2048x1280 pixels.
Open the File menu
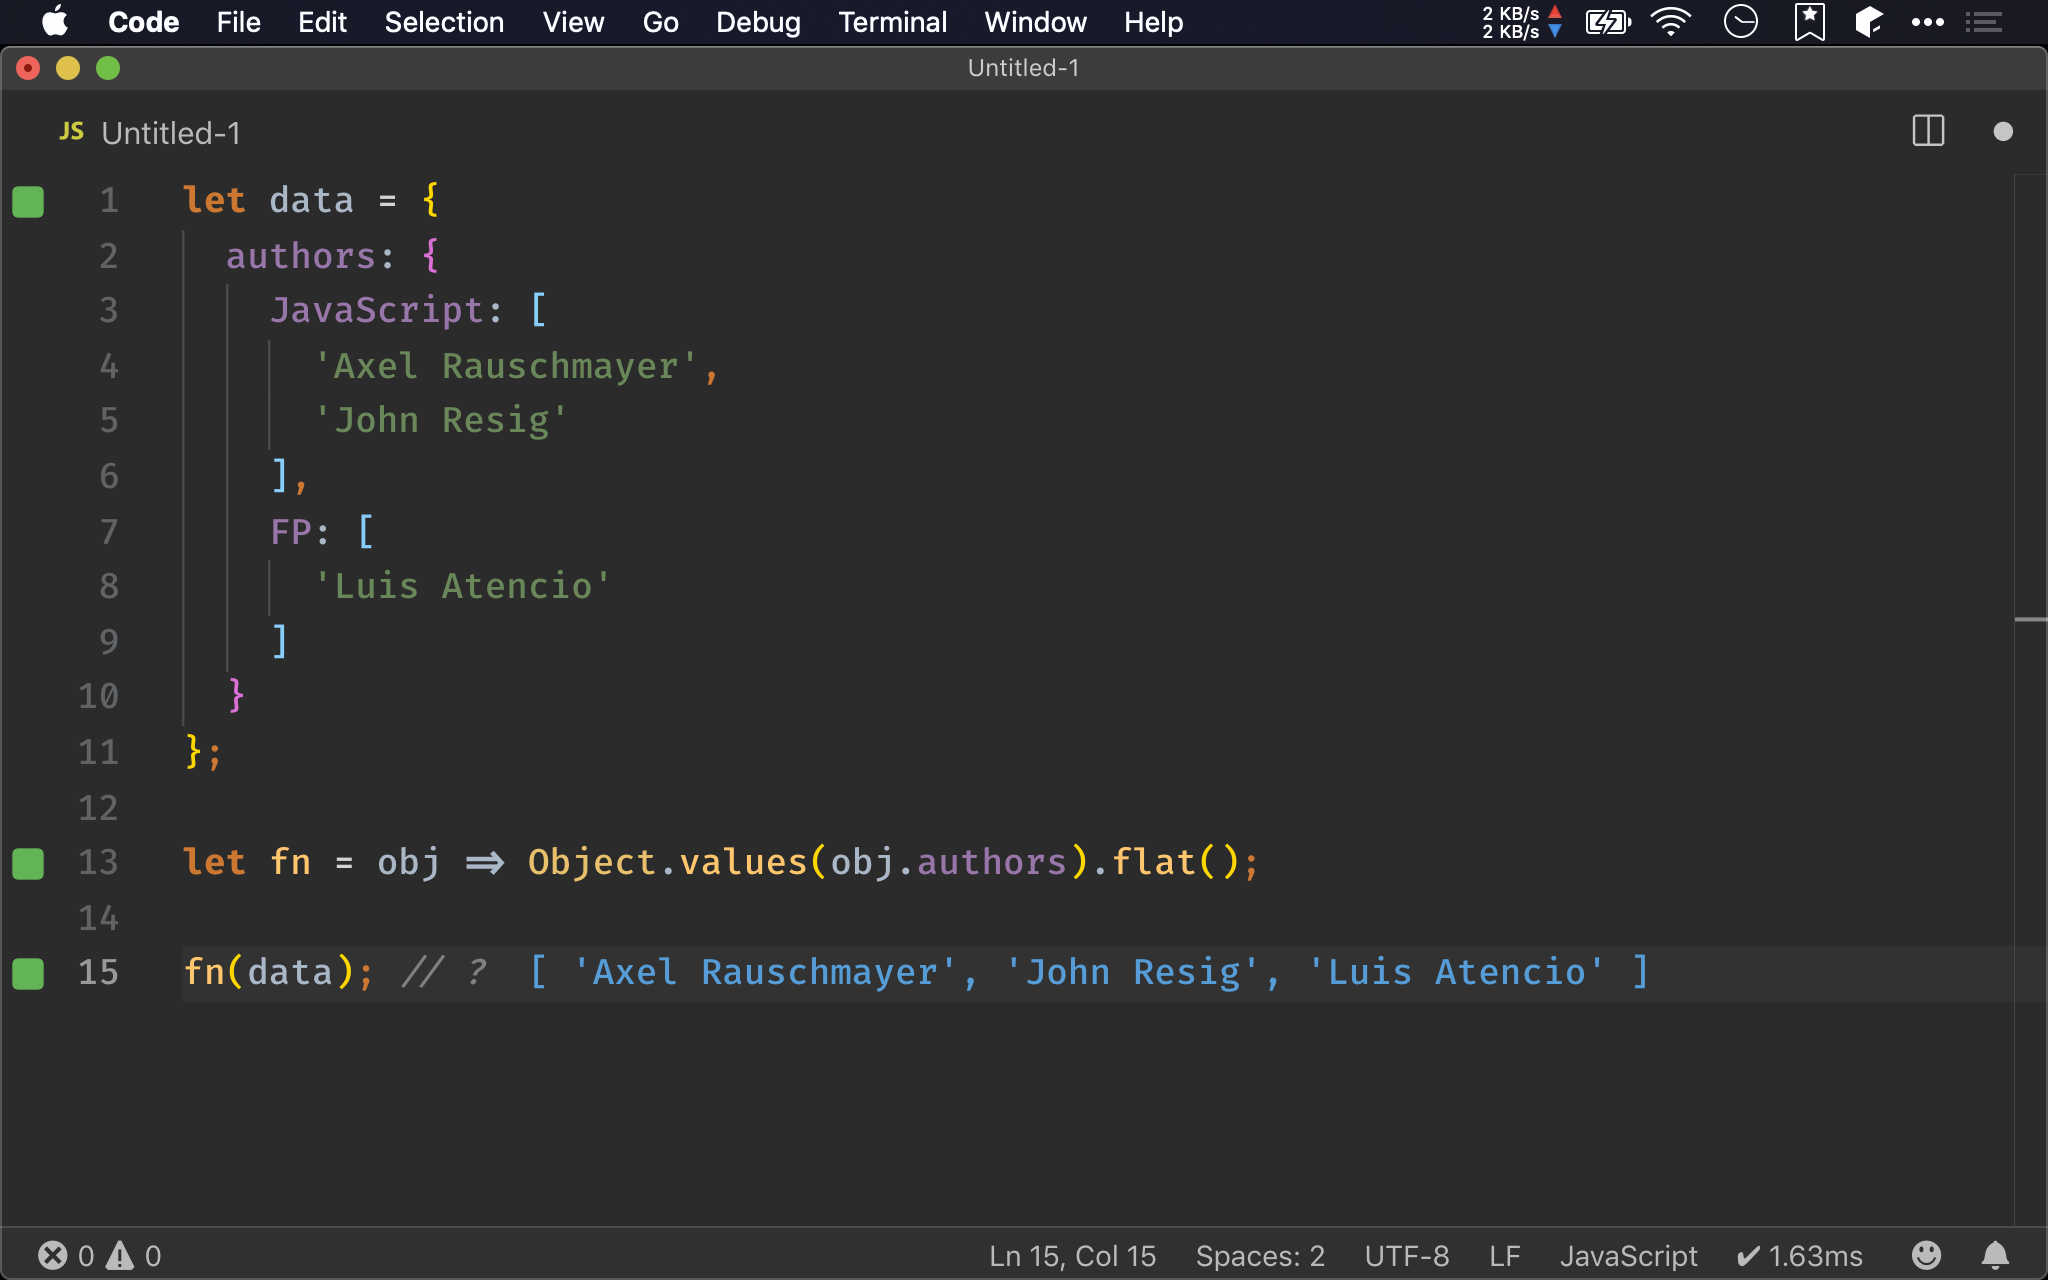coord(238,22)
